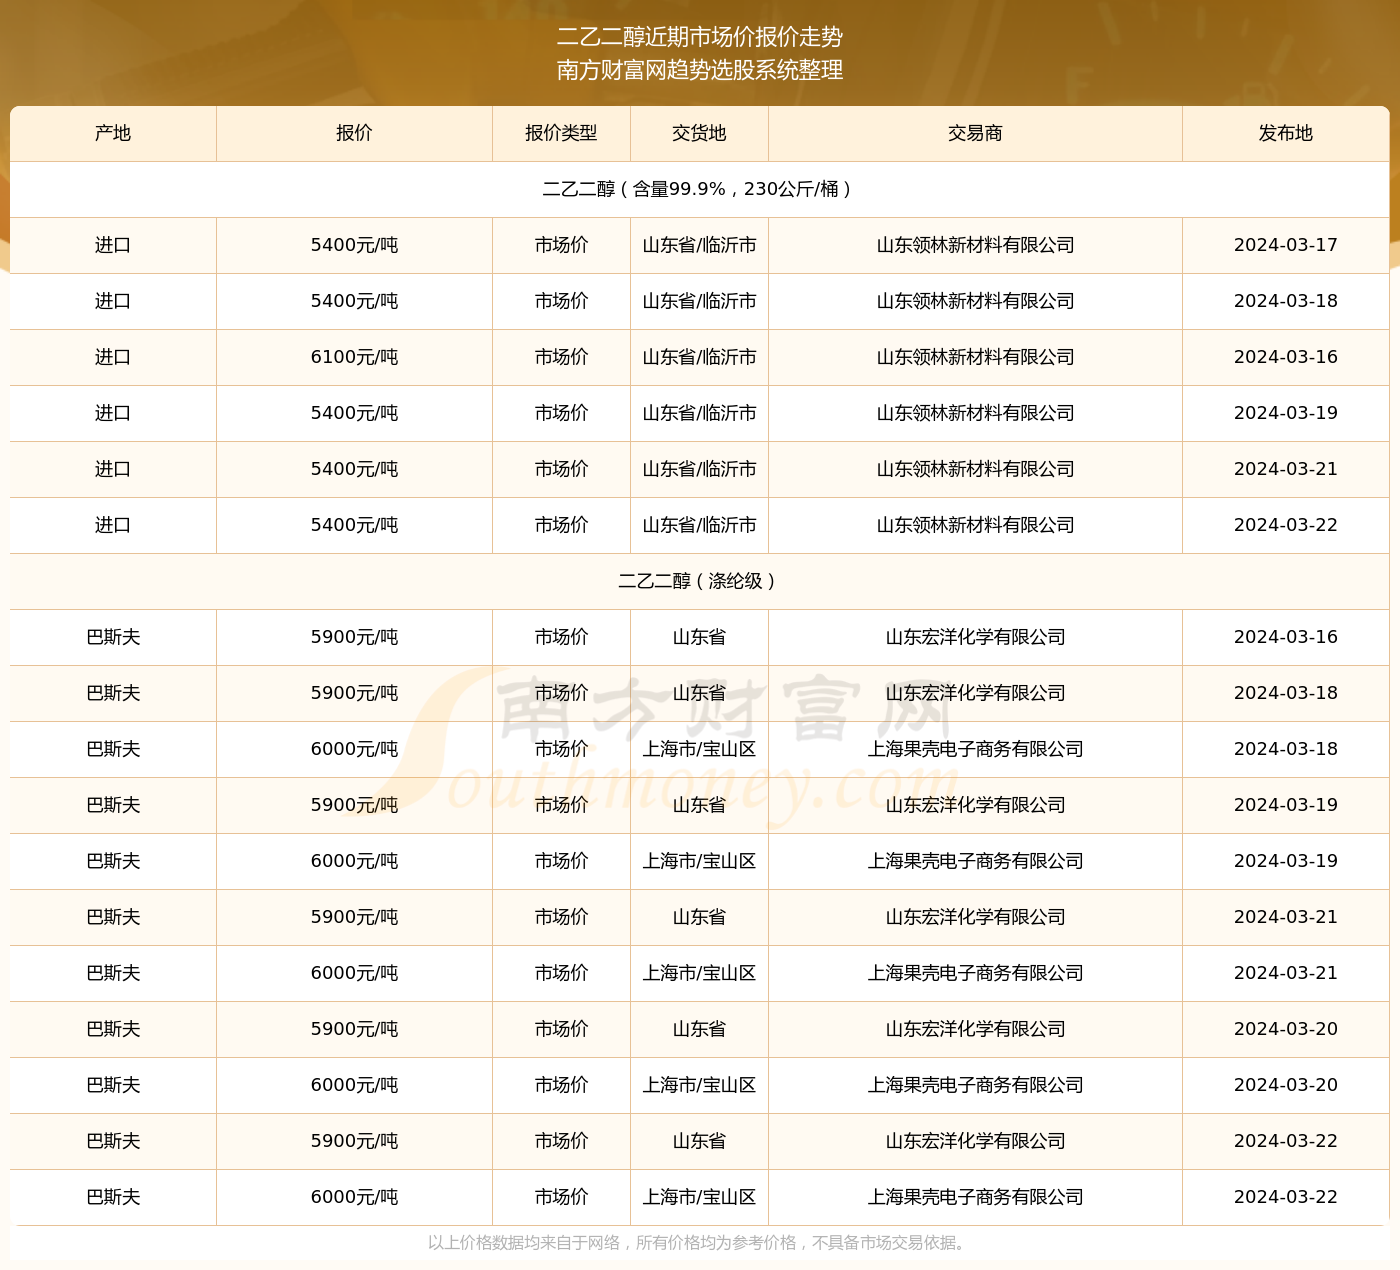Viewport: 1400px width, 1270px height.
Task: Click date '2024-03-20' in the 山东宏洋化学 row
Action: click(x=1286, y=1029)
